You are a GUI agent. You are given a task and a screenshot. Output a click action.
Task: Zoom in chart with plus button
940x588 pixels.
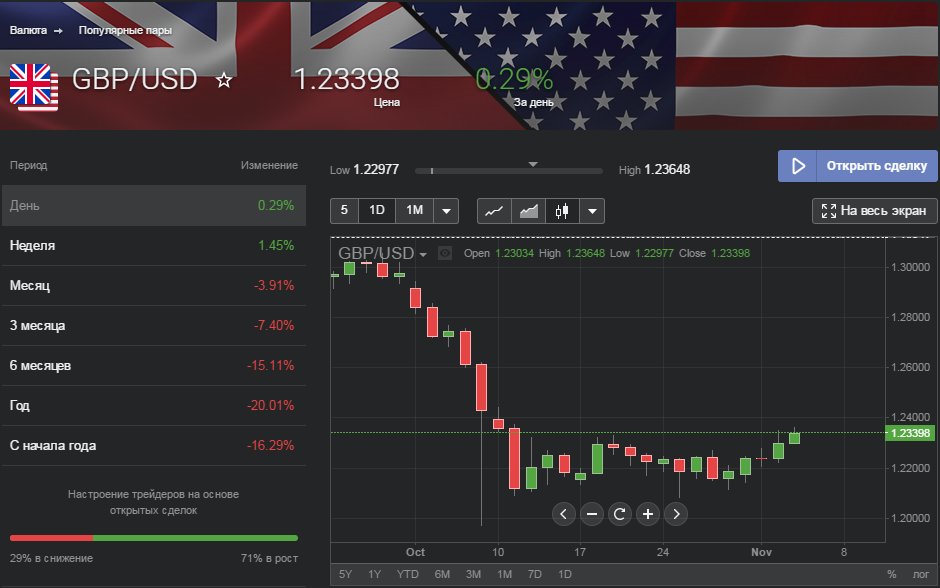[648, 514]
